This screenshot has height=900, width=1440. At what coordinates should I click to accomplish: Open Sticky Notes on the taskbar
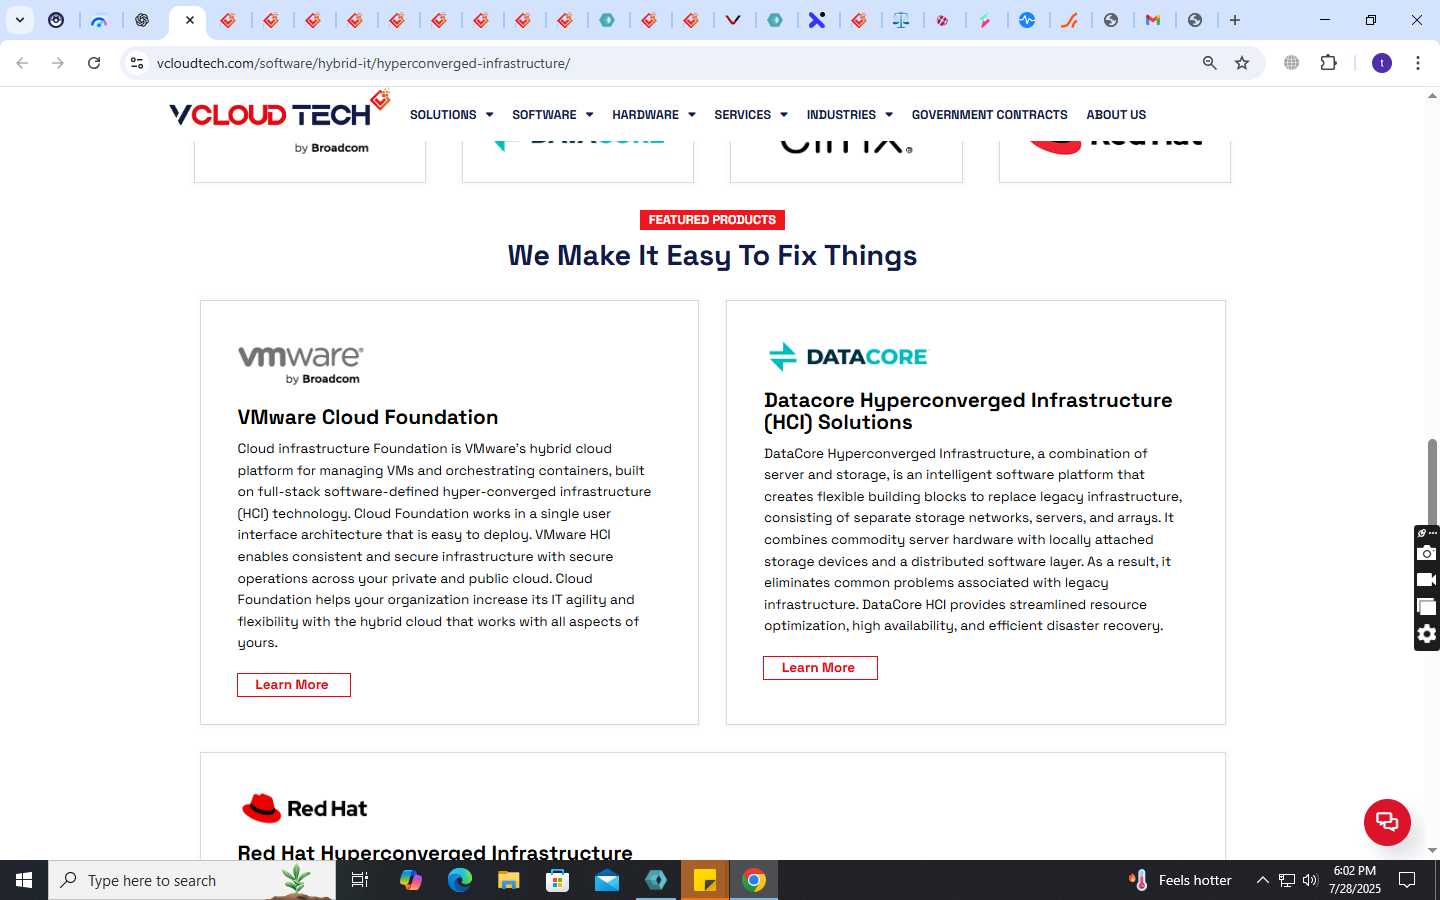705,880
